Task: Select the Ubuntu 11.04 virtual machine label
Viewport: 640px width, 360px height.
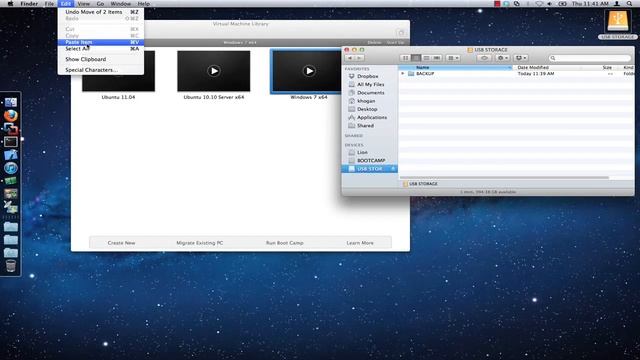Action: coord(118,98)
